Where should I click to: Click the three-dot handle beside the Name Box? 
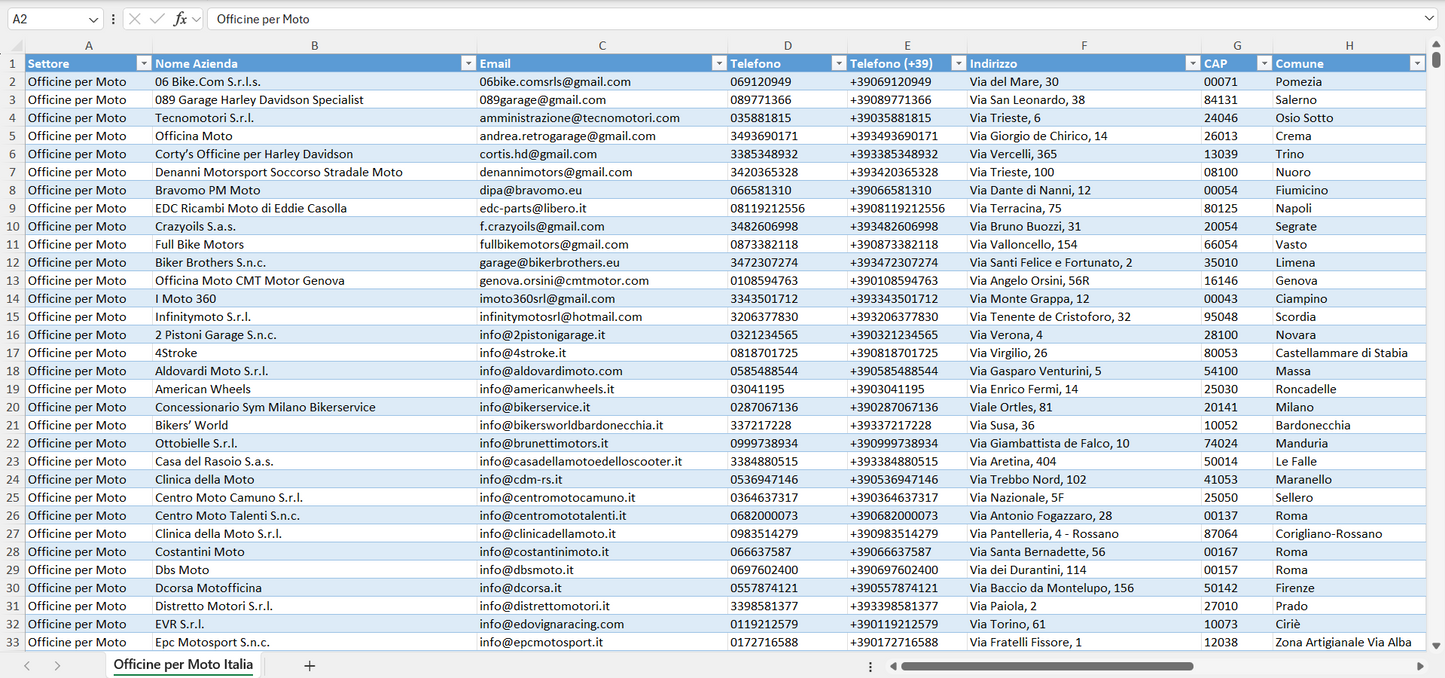pyautogui.click(x=113, y=19)
